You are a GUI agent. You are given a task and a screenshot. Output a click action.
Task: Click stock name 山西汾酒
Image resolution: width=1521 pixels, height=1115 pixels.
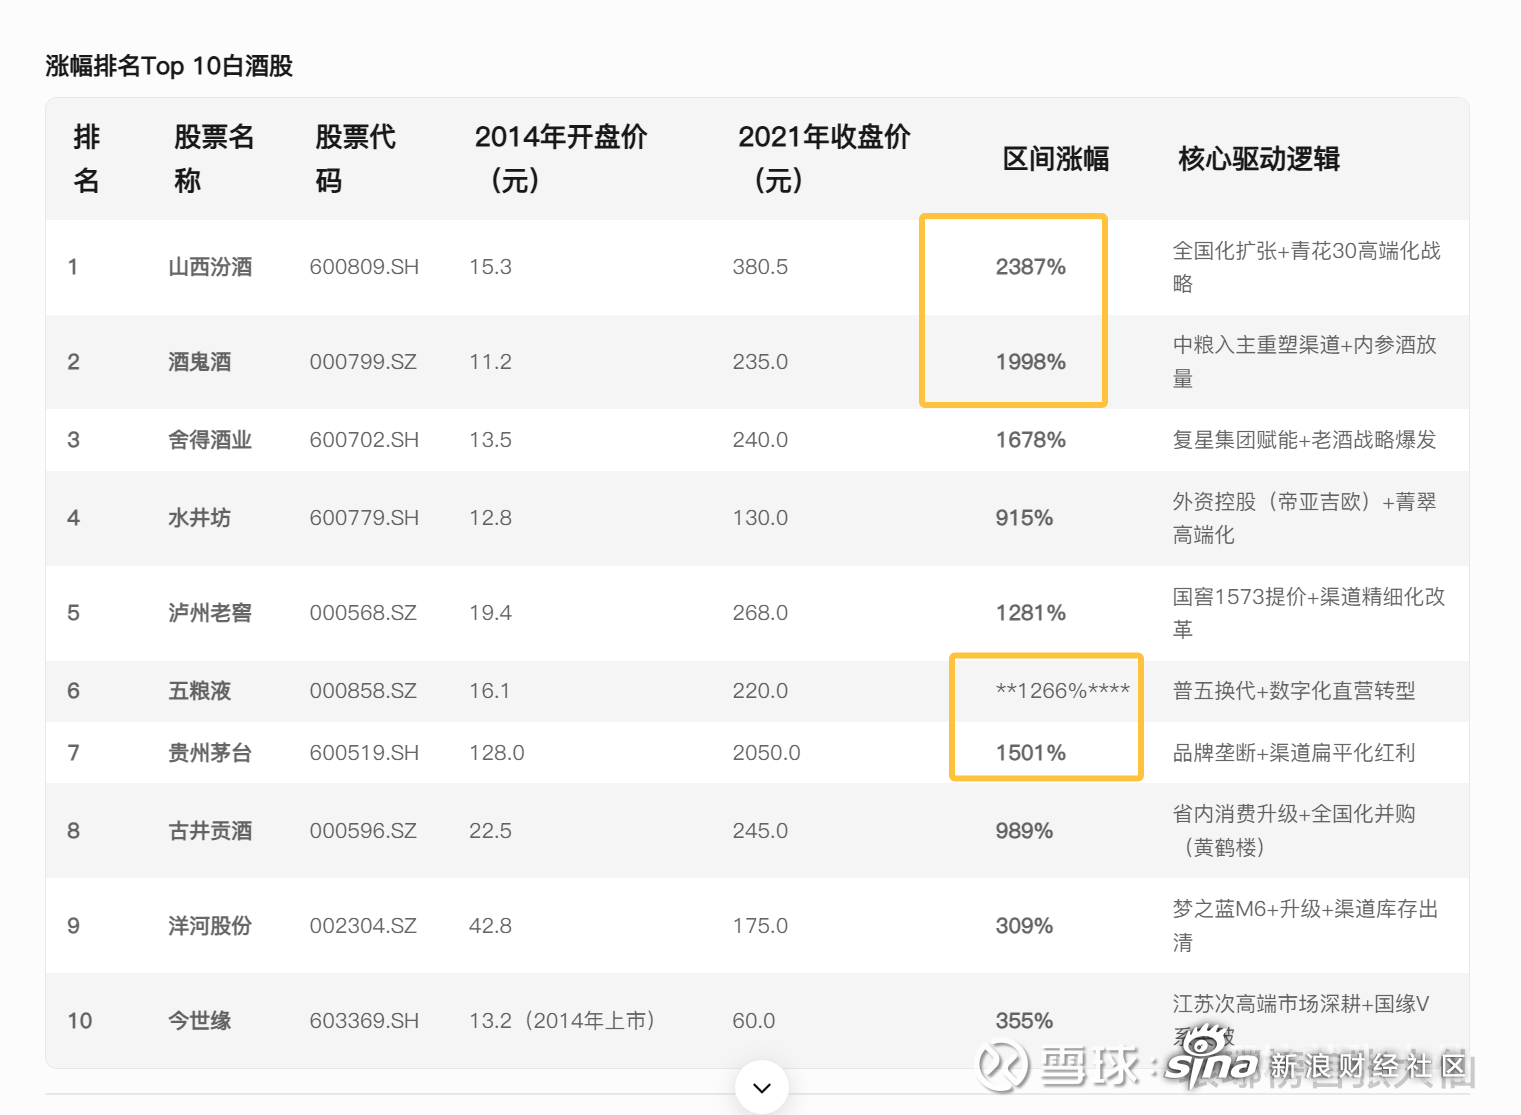click(210, 267)
